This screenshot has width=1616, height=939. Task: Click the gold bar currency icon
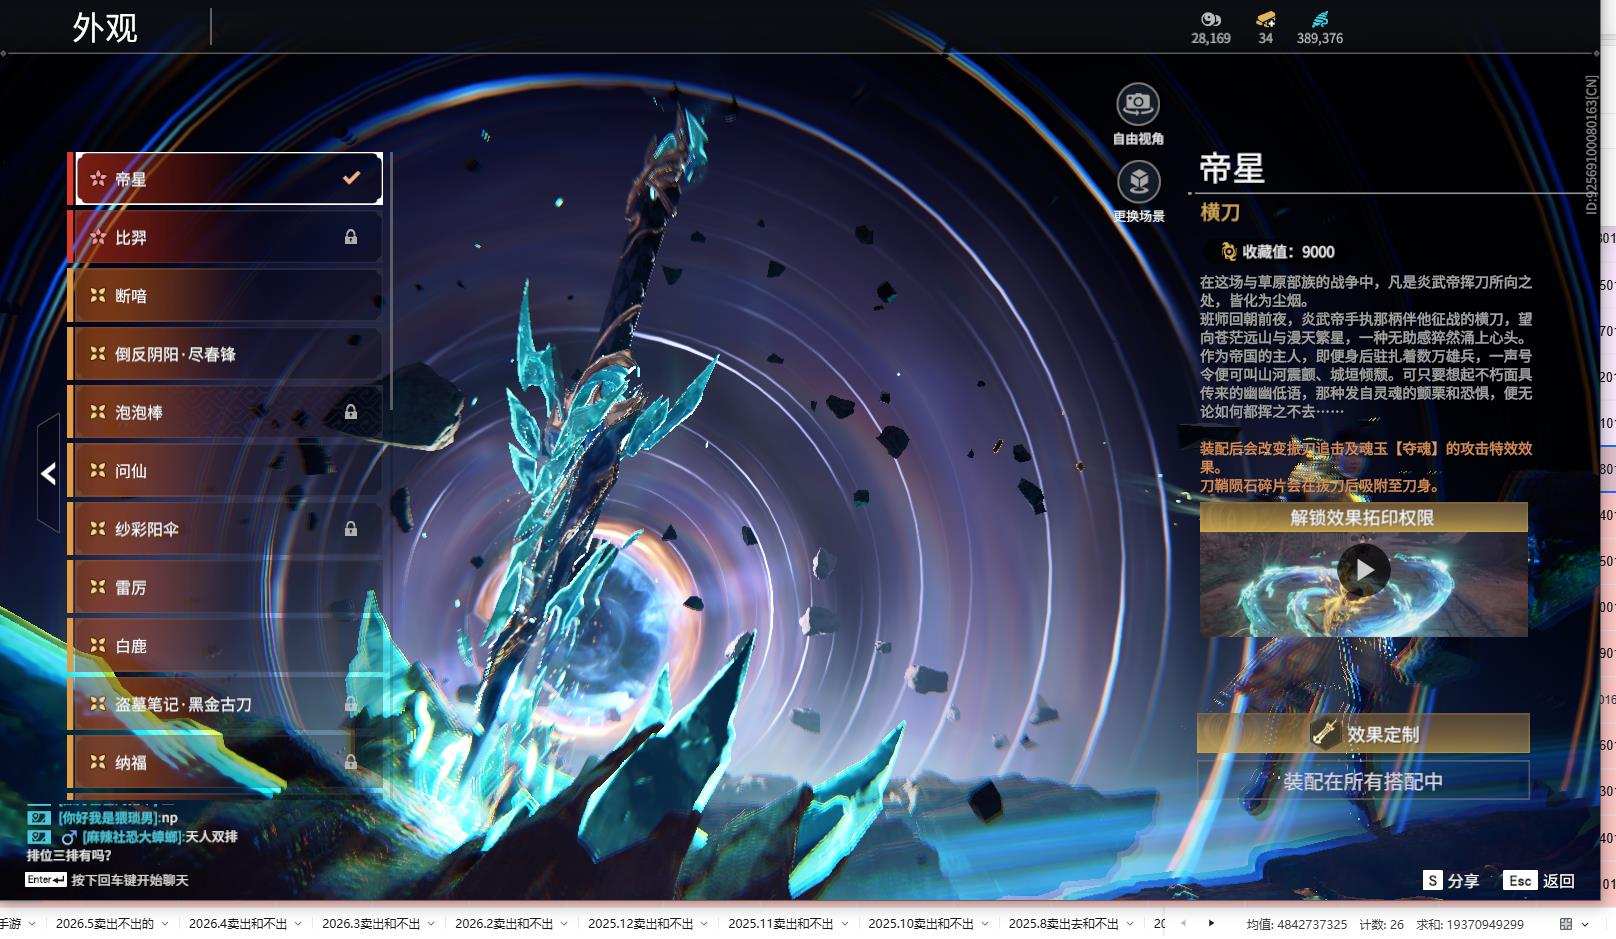pyautogui.click(x=1266, y=19)
